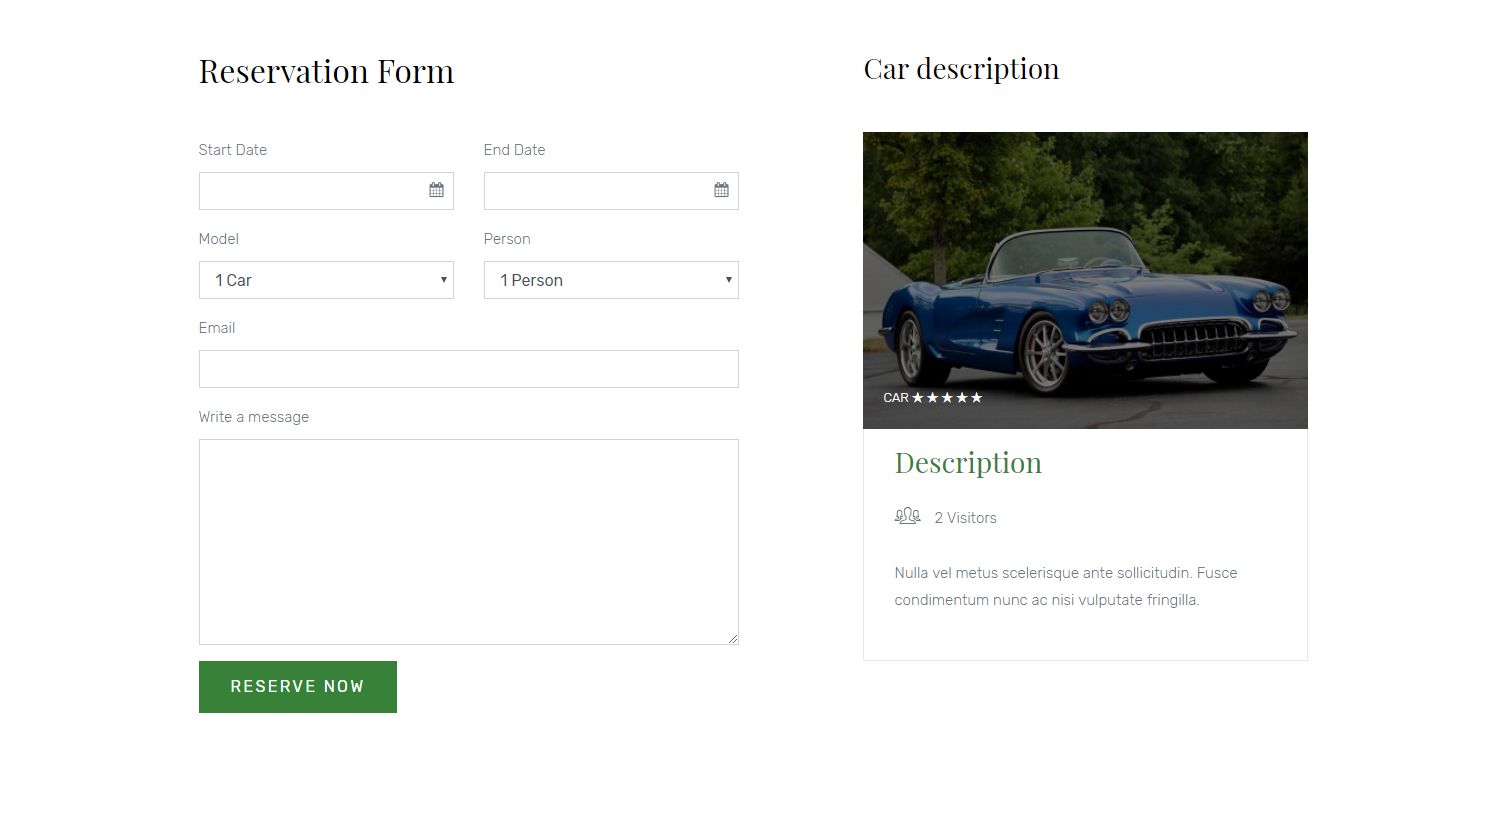Click the Email field label
Screen dimensions: 1492x820
(x=217, y=328)
